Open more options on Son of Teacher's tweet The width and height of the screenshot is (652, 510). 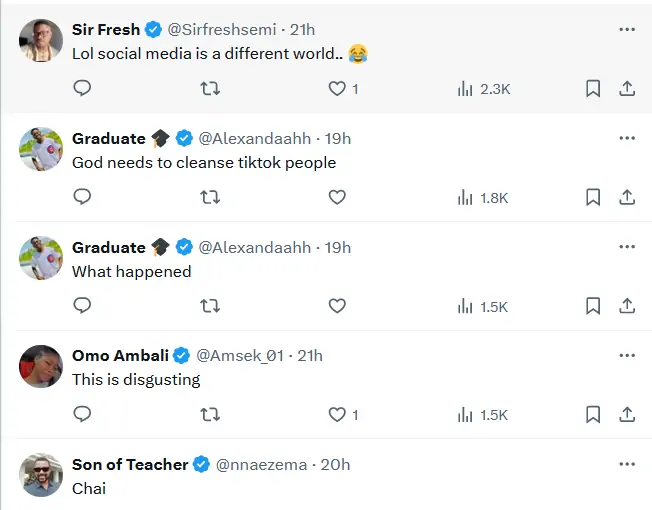(627, 464)
